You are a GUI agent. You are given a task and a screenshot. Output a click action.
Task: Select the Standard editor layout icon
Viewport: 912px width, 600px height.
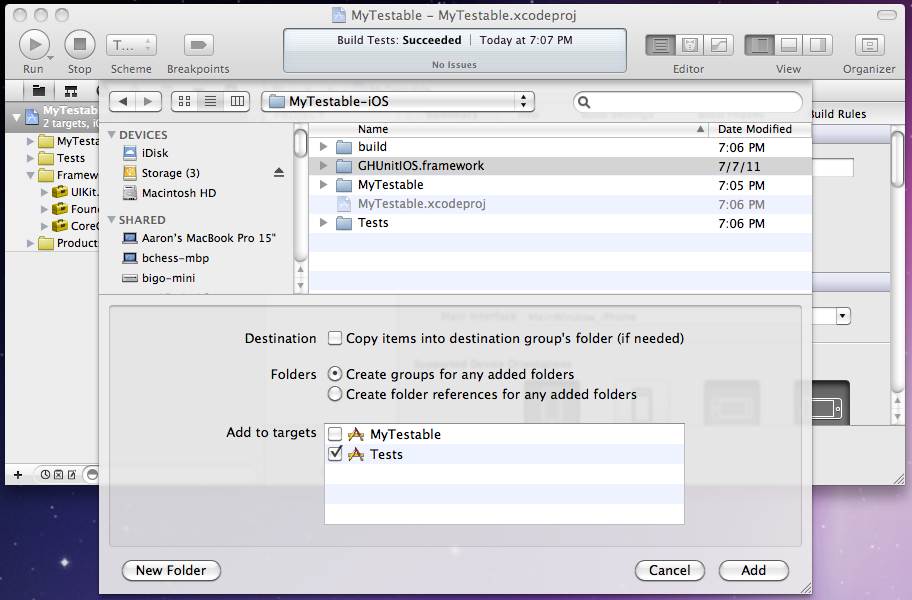(661, 45)
